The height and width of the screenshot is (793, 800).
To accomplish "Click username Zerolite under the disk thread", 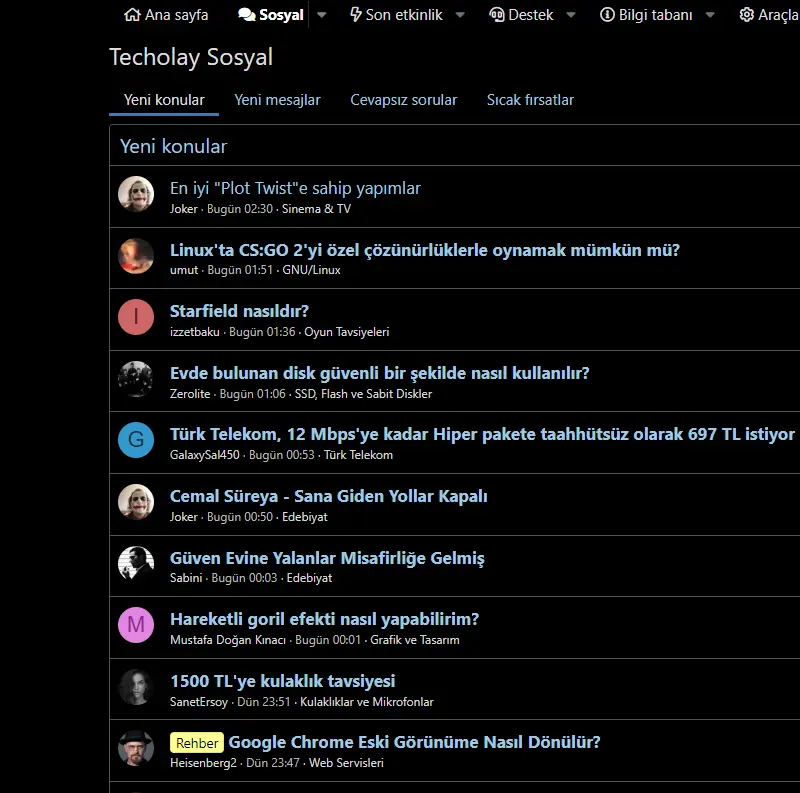I will (x=190, y=394).
